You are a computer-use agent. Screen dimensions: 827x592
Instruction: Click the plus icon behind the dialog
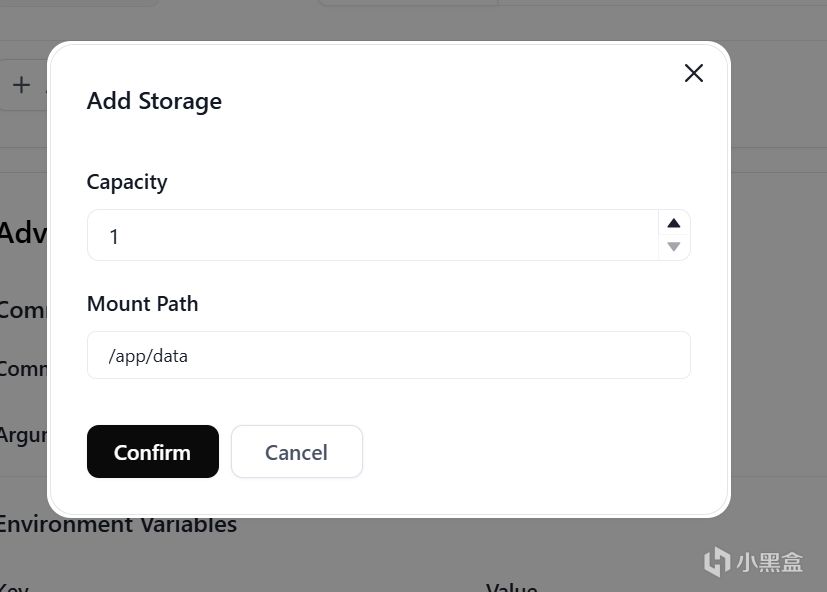21,85
